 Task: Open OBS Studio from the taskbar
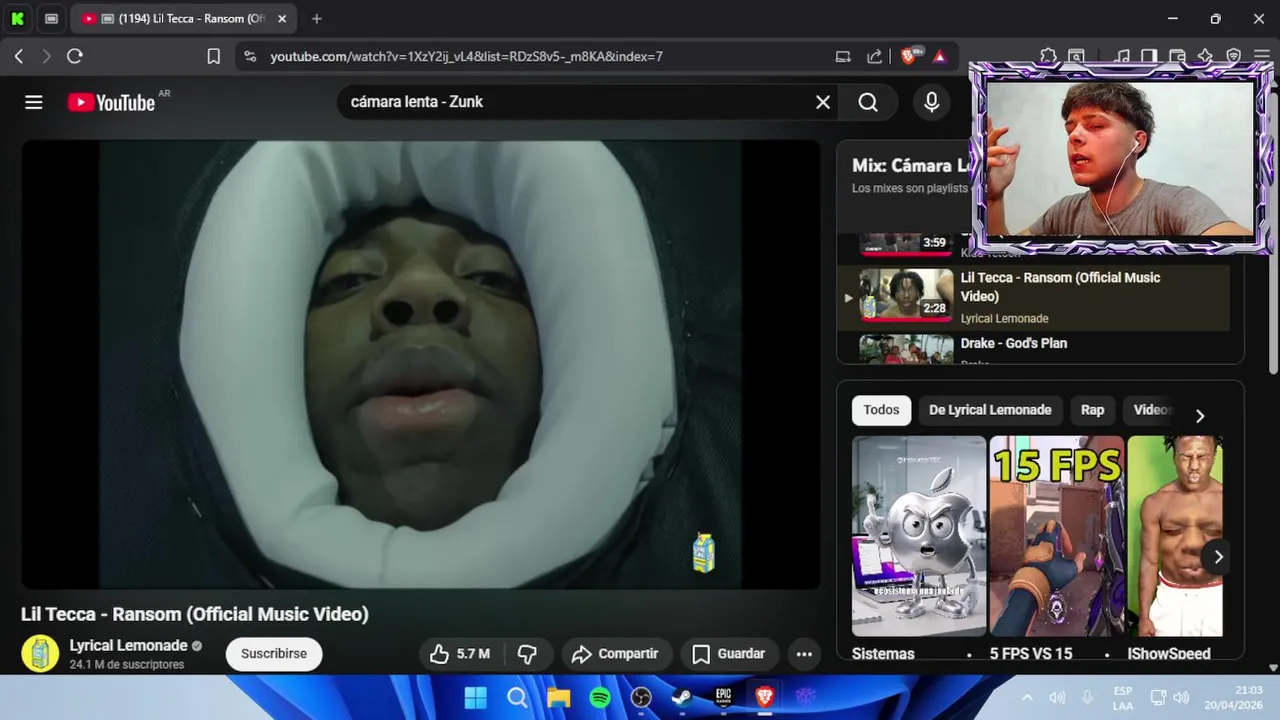(641, 697)
